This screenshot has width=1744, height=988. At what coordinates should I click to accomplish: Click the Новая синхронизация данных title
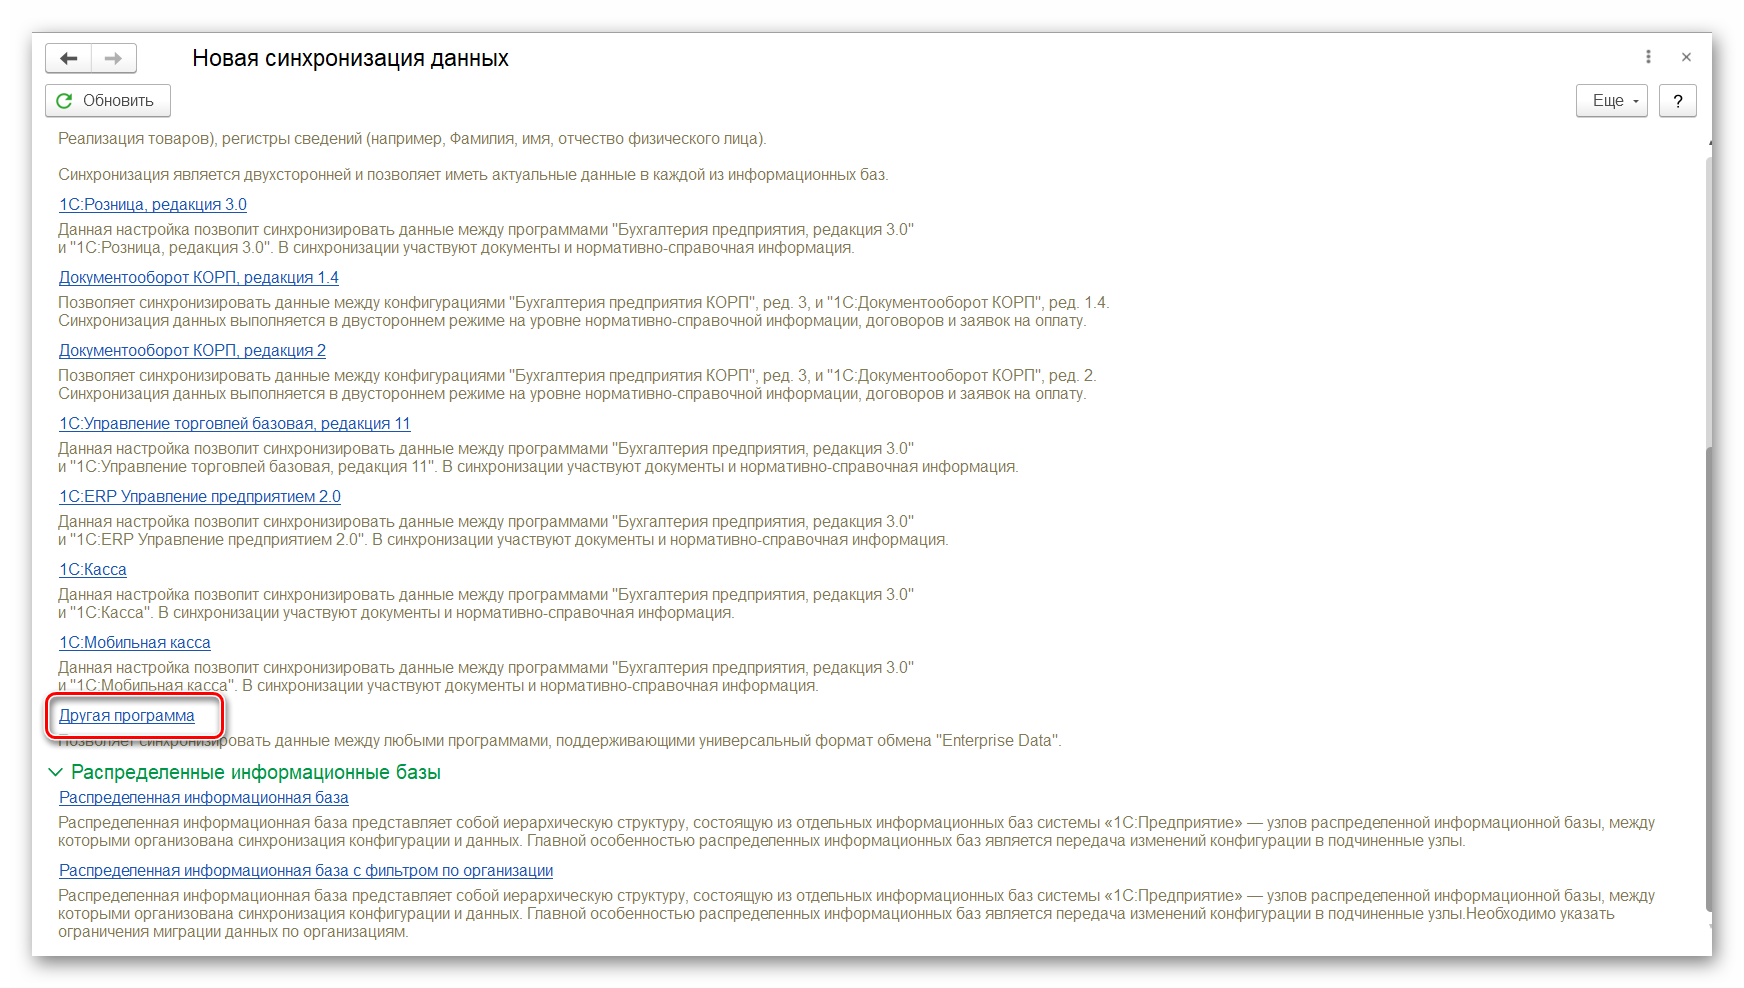coord(350,58)
